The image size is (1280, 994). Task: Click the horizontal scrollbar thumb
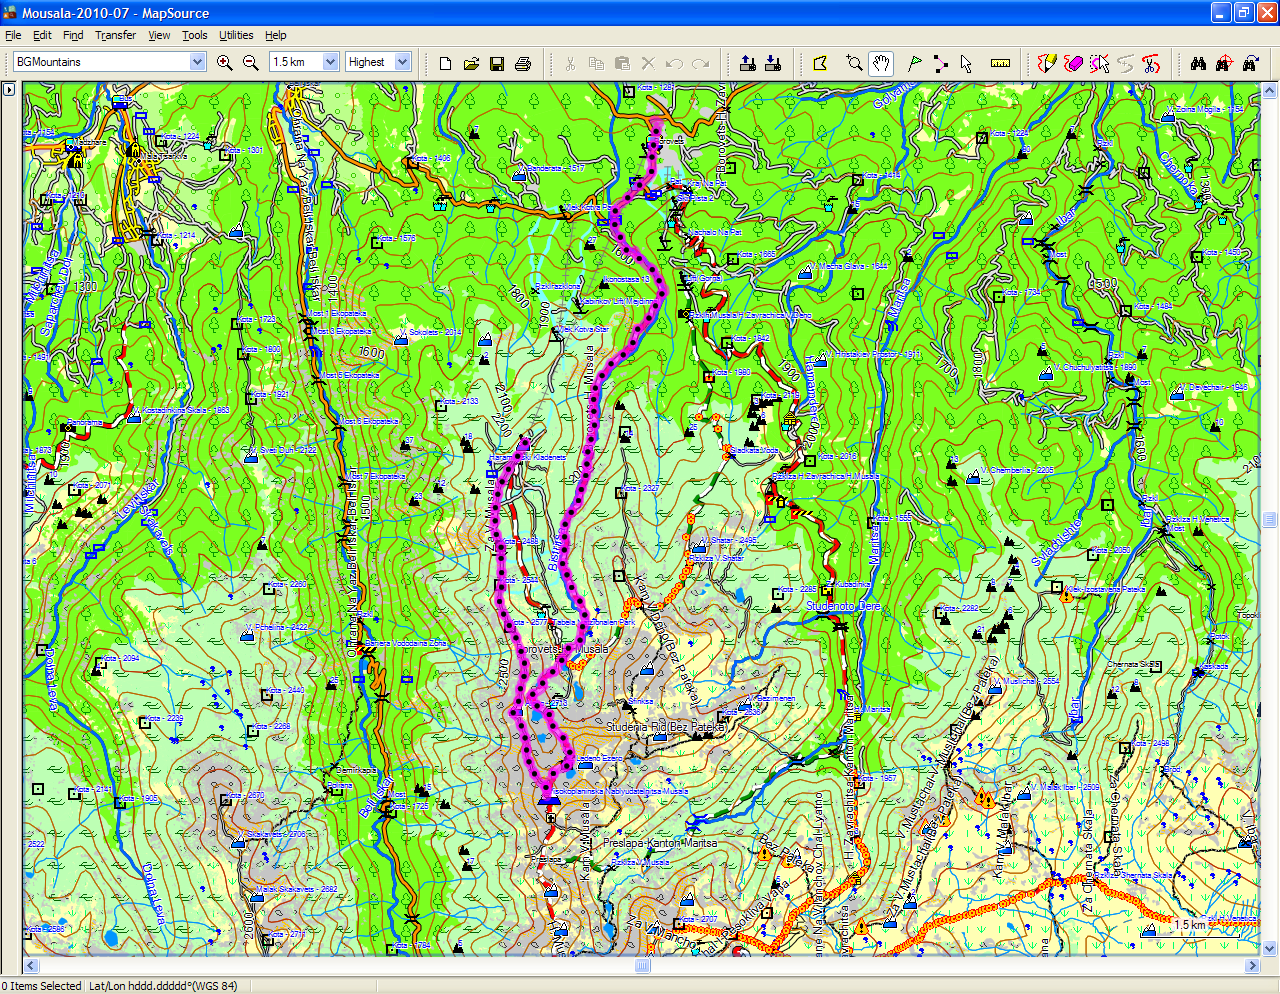[x=643, y=966]
